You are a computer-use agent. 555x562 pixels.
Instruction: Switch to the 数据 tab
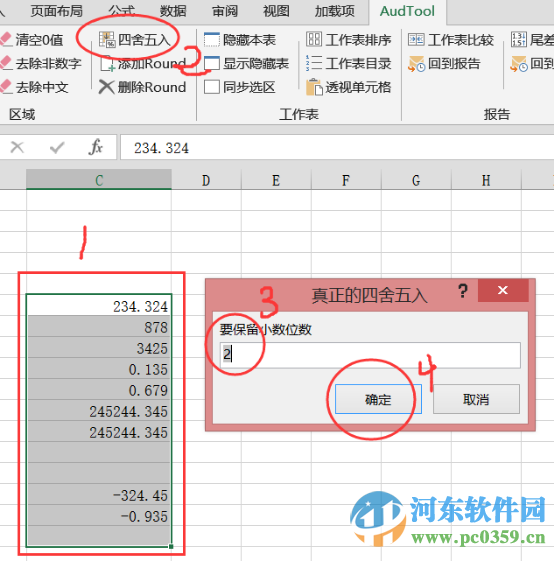point(173,11)
